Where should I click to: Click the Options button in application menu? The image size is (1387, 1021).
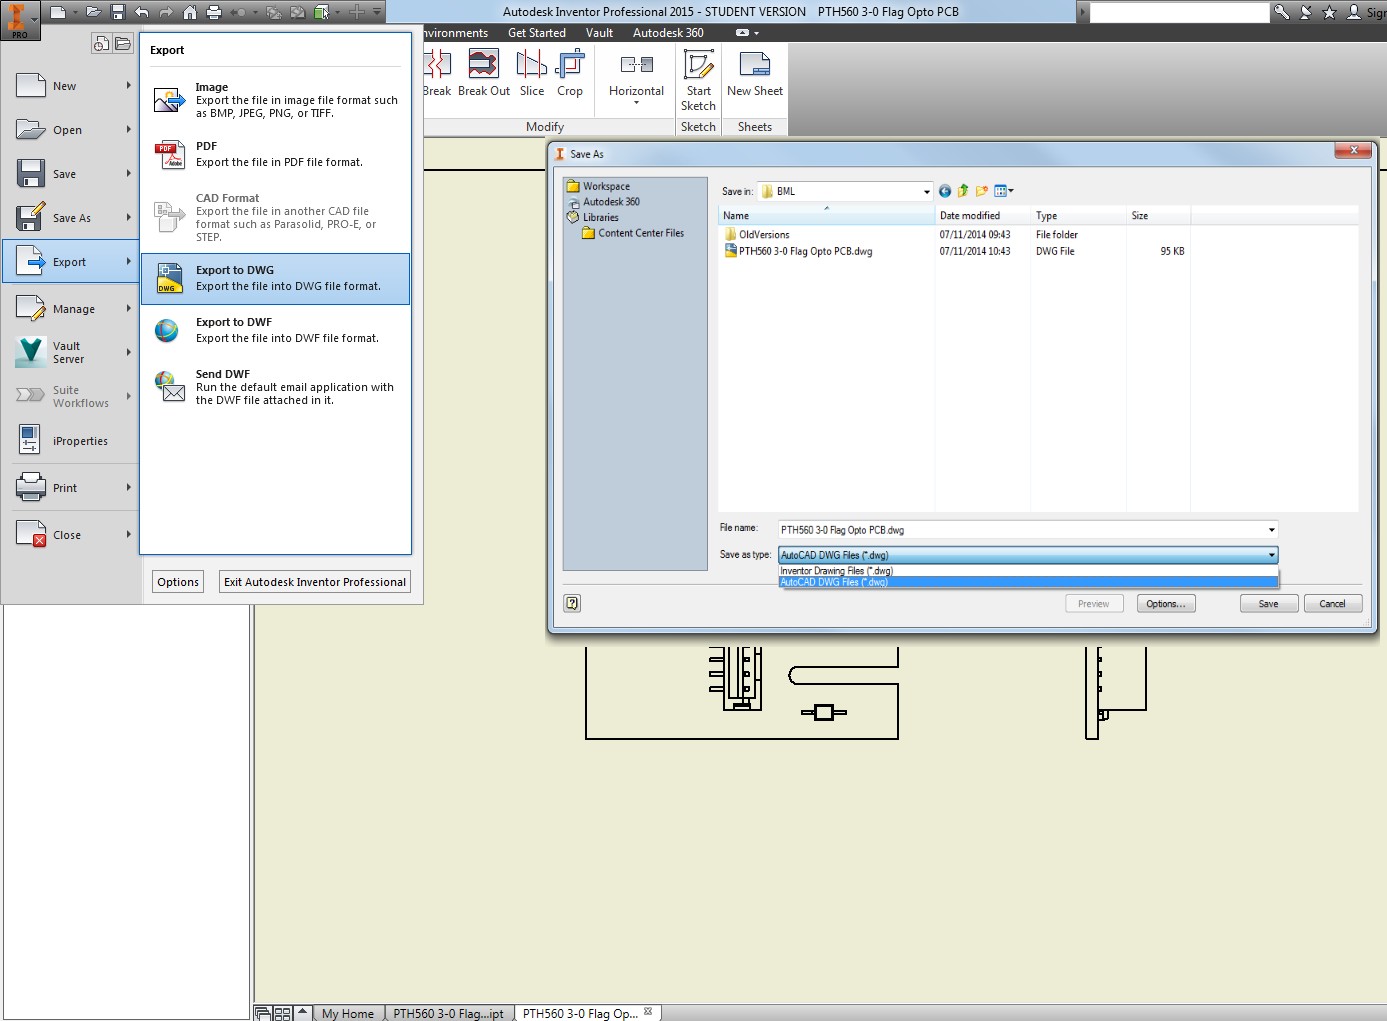click(178, 582)
